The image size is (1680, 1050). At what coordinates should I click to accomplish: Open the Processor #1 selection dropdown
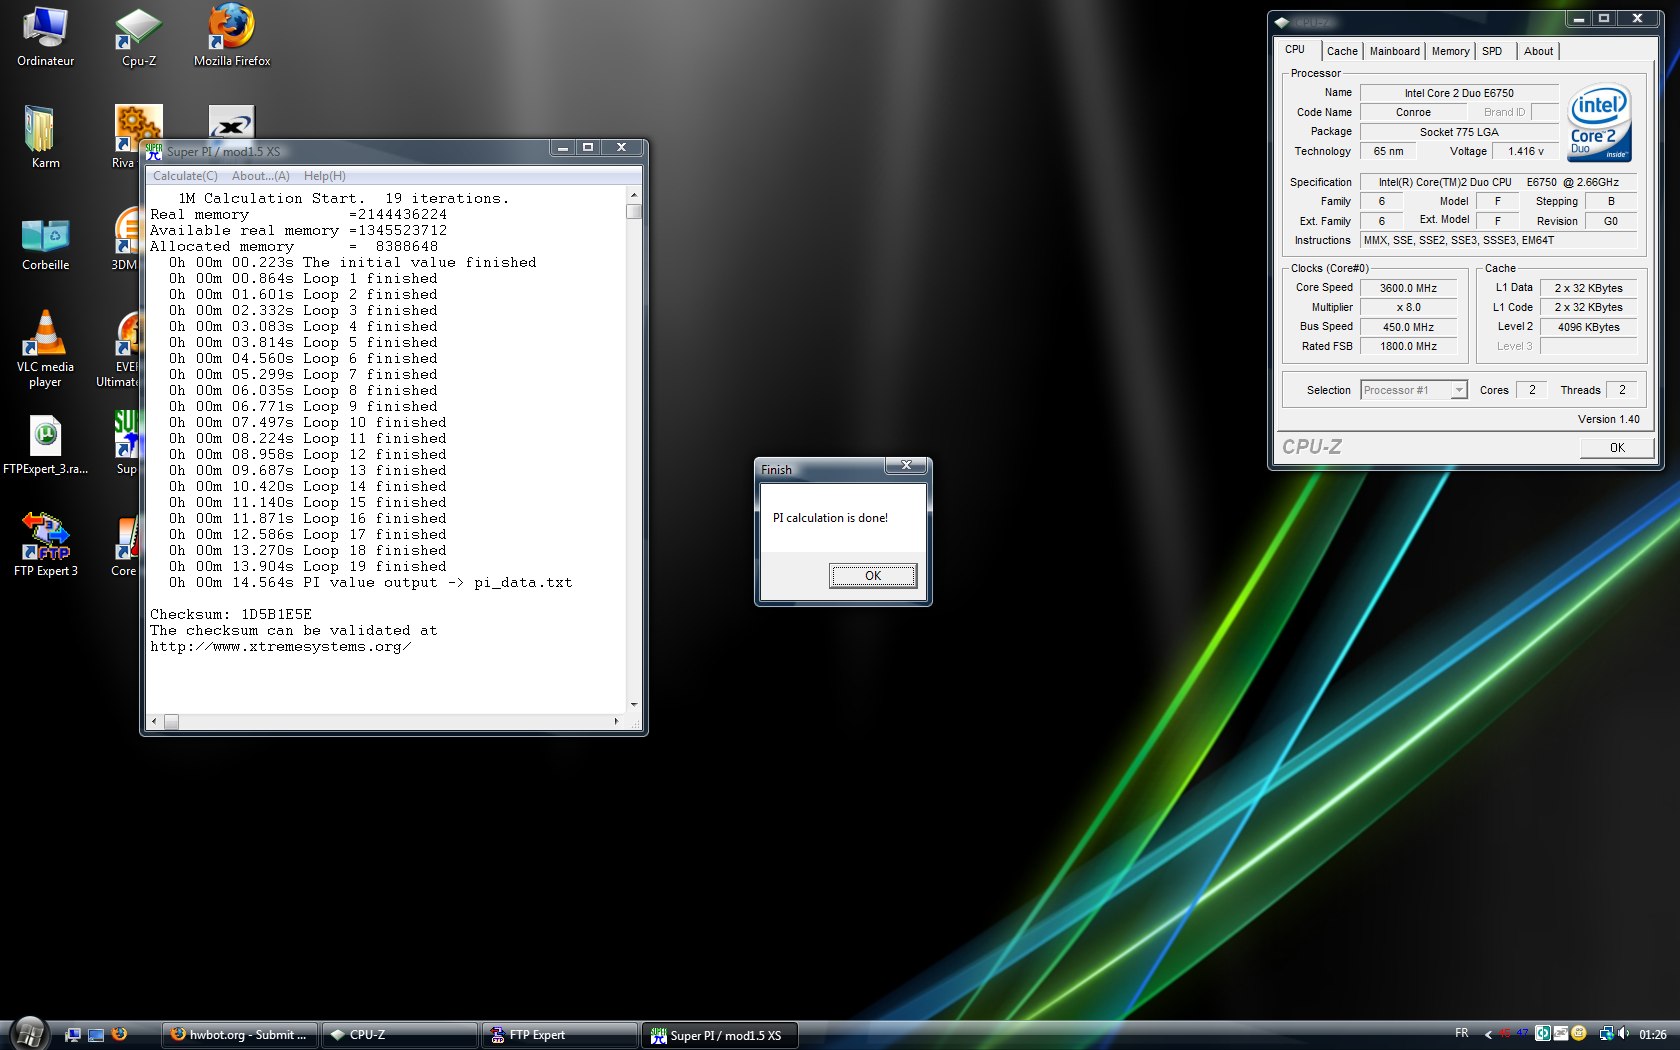pos(1413,390)
